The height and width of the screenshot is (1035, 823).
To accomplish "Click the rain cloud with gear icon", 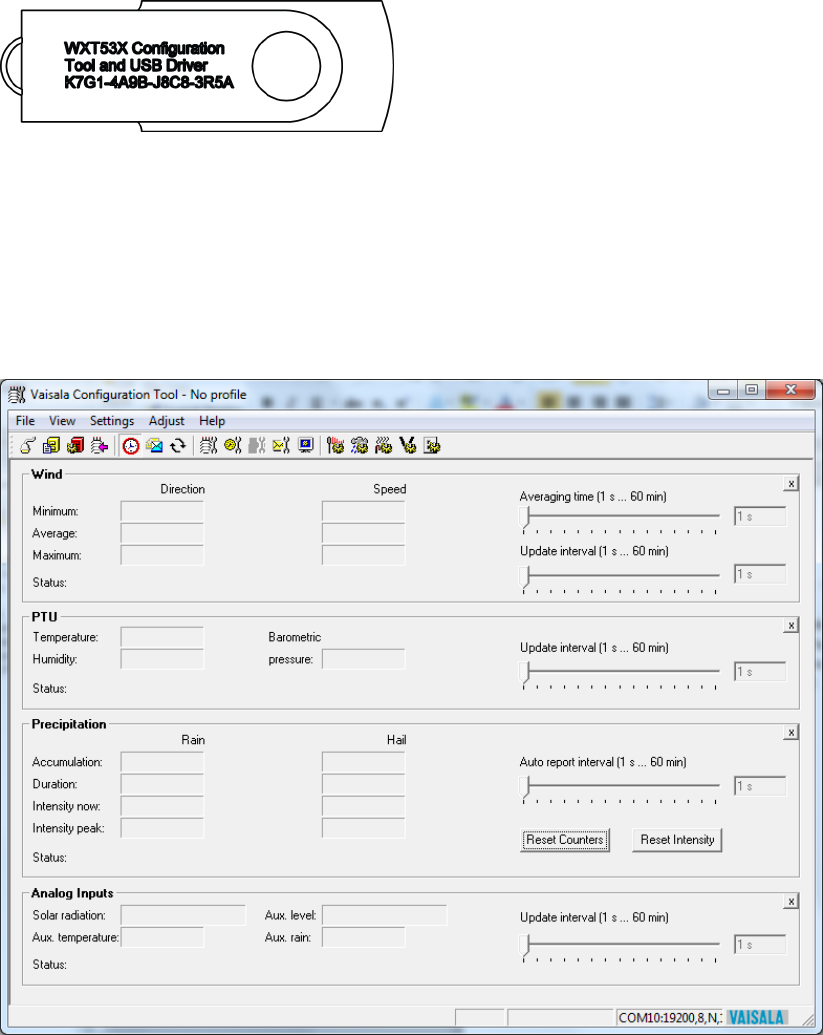I will (x=360, y=446).
